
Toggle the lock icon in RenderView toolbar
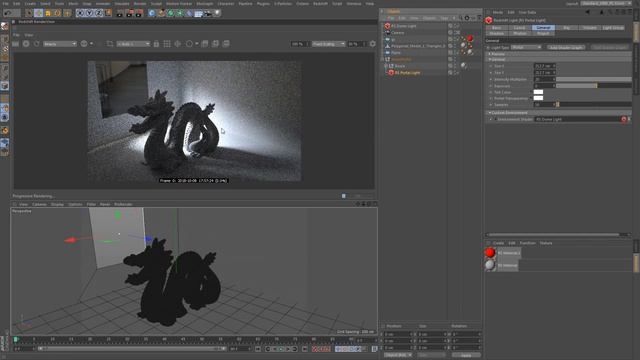[156, 44]
